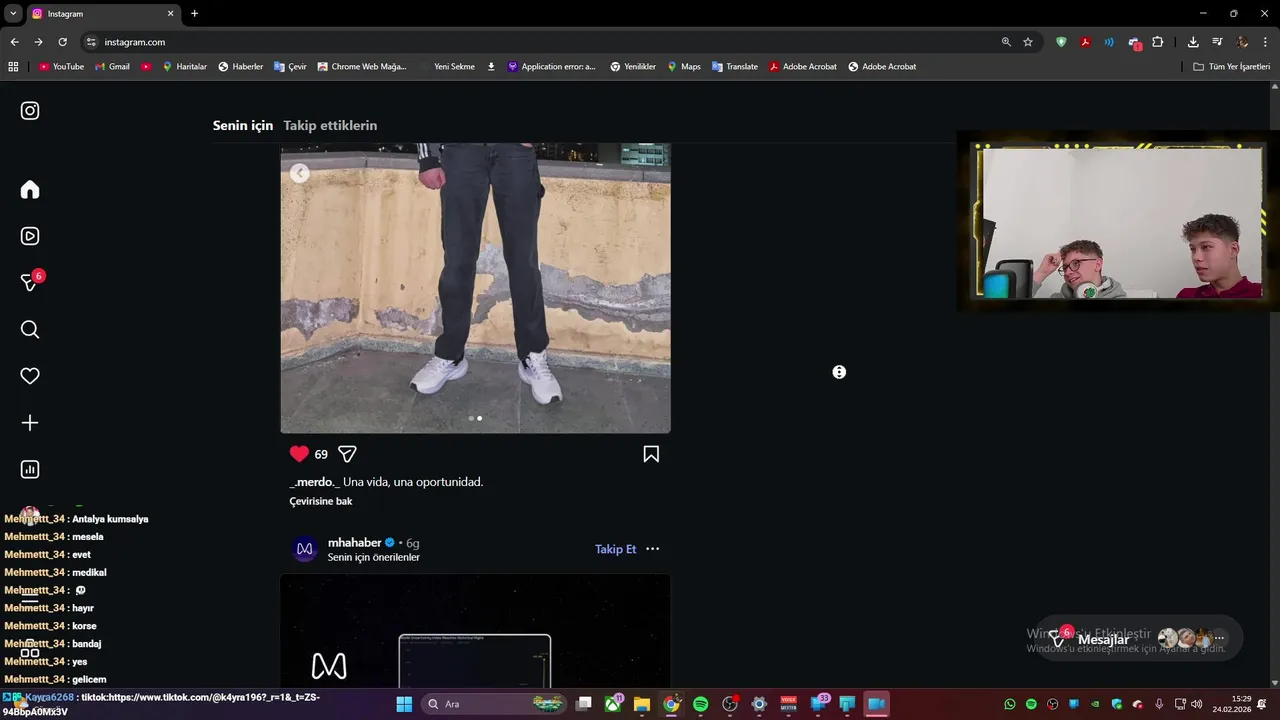The width and height of the screenshot is (1280, 720).
Task: Open YouTube bookmark
Action: pyautogui.click(x=61, y=67)
